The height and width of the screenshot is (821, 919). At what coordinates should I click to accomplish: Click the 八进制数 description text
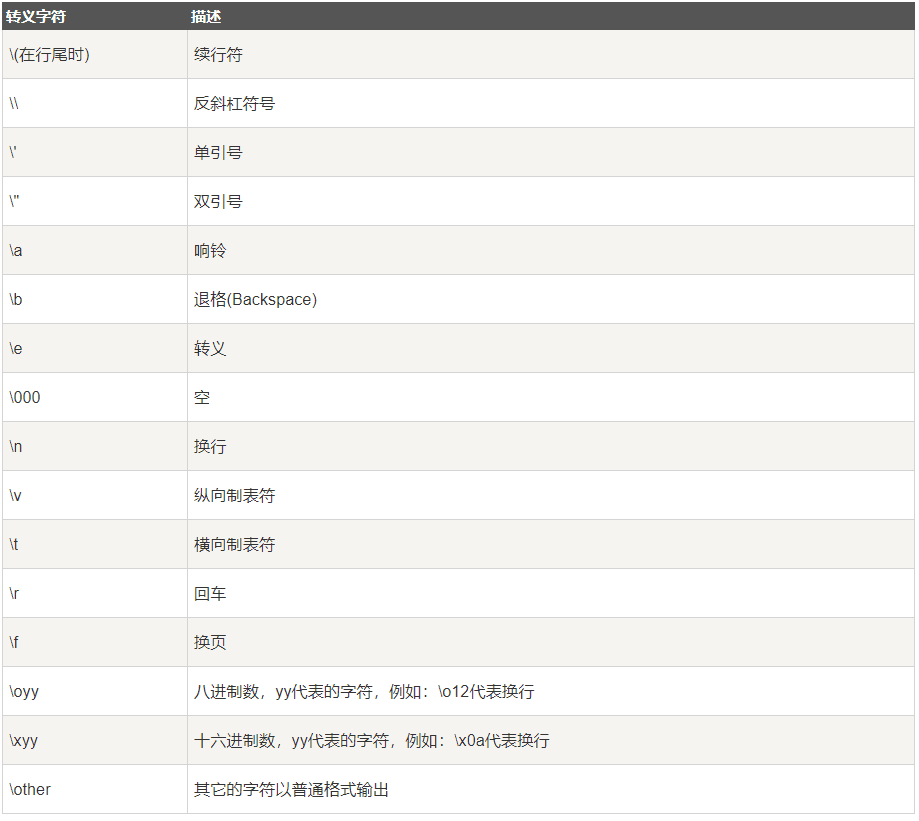pos(364,691)
